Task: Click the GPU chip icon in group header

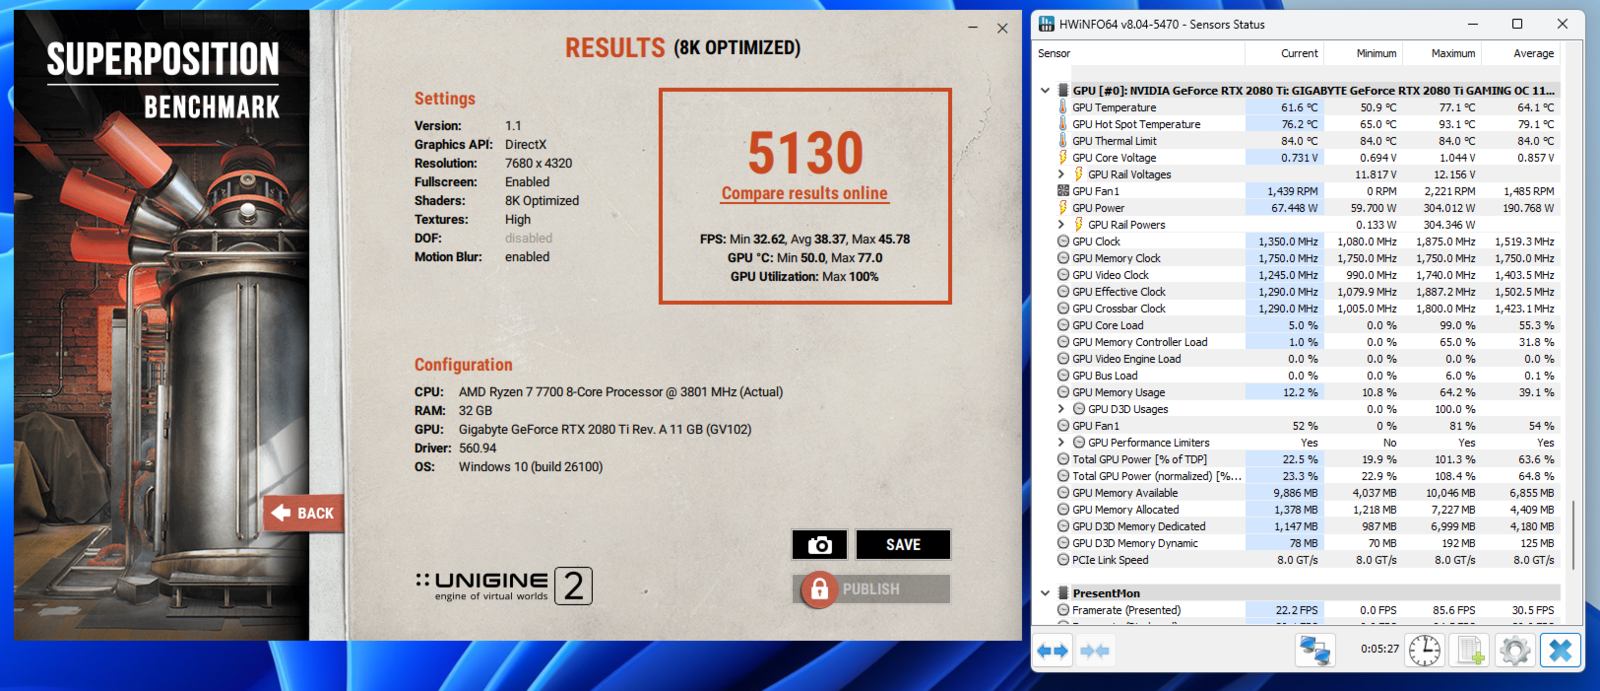Action: click(1063, 90)
